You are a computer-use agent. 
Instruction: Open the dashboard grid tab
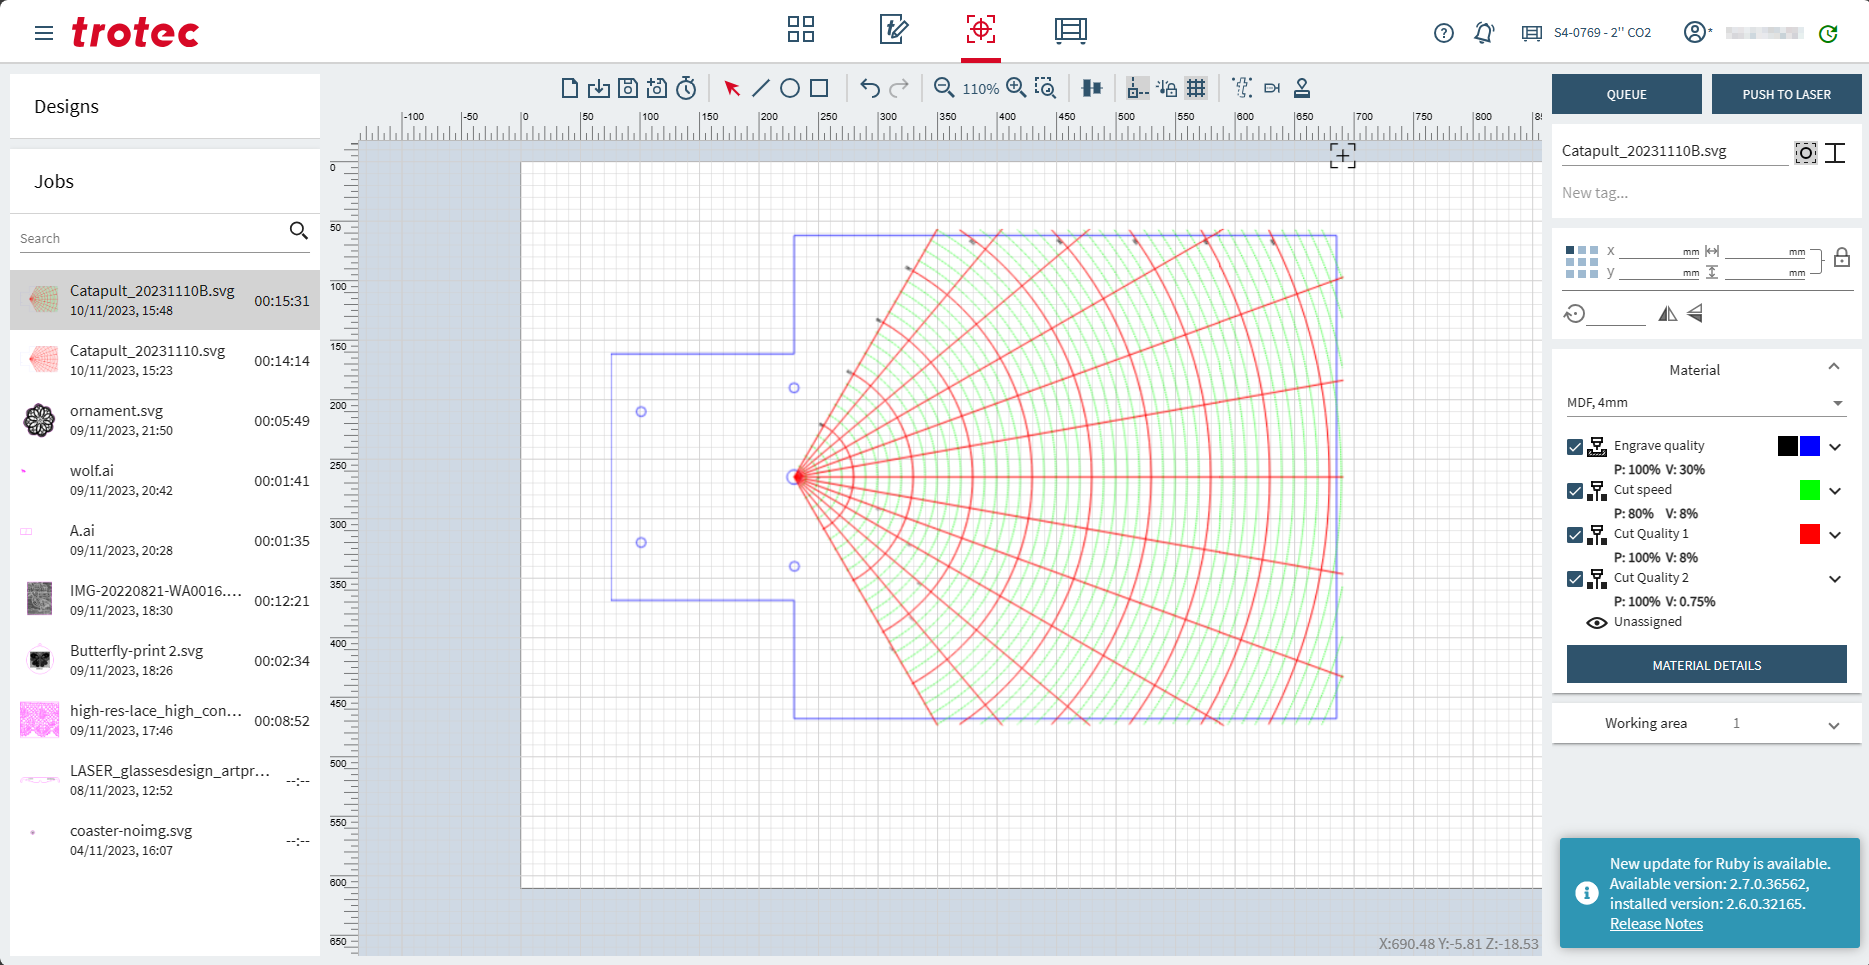point(801,29)
